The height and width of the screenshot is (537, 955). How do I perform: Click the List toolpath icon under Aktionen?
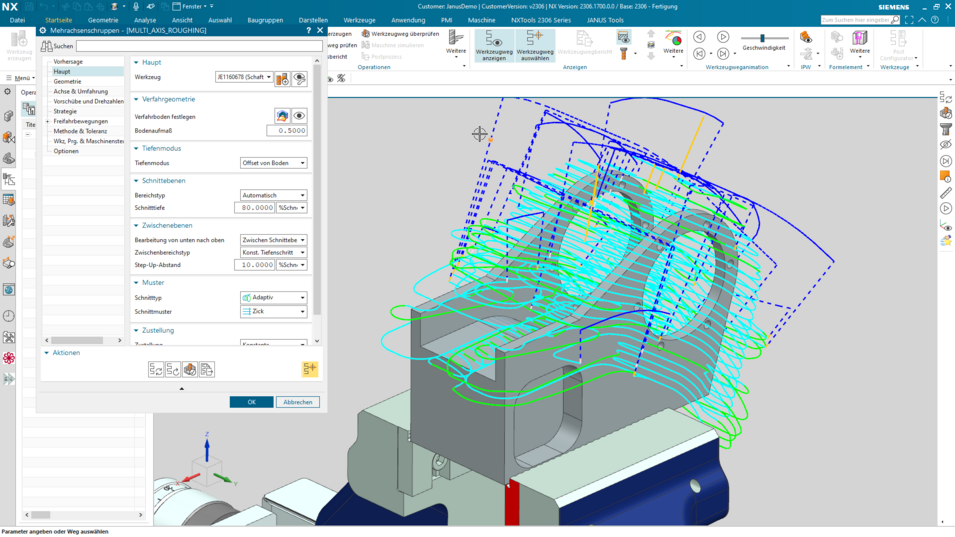(207, 370)
